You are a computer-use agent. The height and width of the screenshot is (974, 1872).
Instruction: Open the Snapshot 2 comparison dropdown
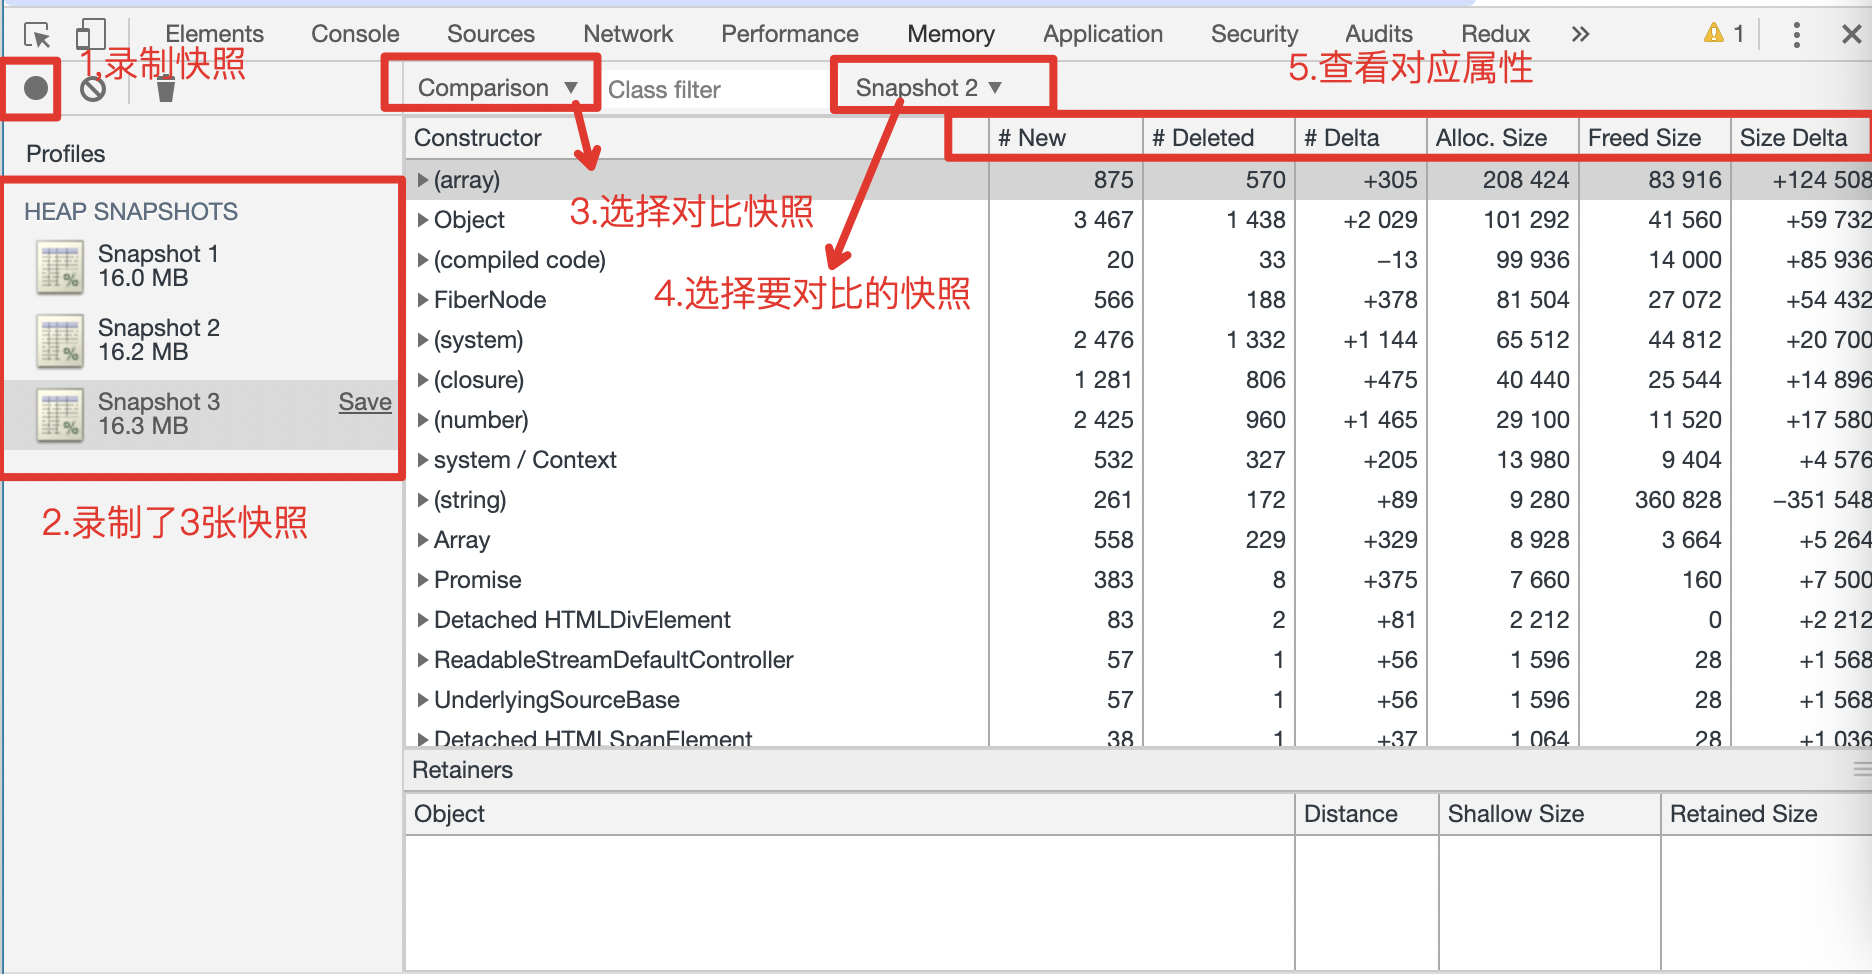[x=928, y=88]
